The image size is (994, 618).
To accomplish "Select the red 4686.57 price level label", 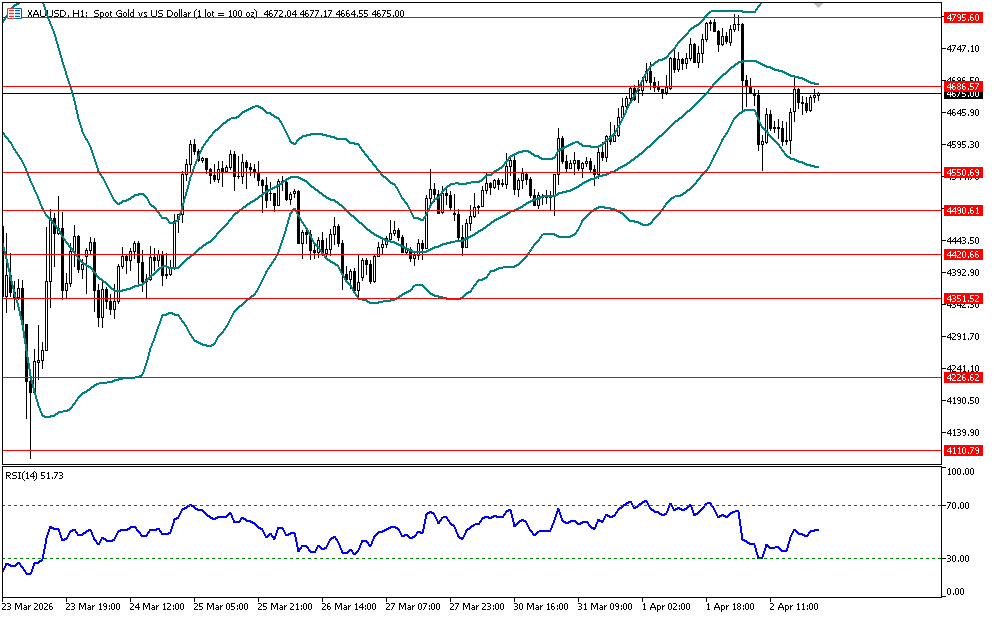I will coord(964,87).
